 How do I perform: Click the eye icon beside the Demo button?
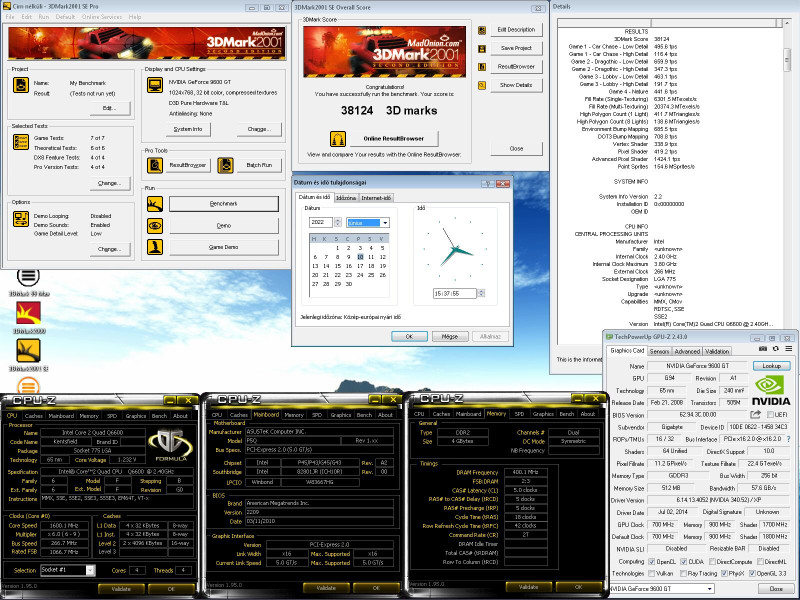pyautogui.click(x=155, y=226)
